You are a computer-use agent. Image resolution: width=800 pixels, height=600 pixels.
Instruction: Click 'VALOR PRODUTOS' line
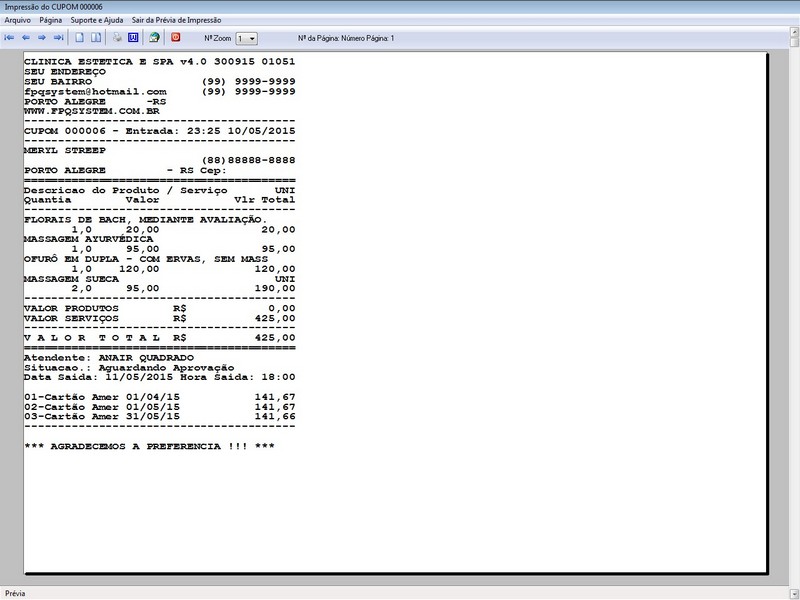click(x=160, y=308)
